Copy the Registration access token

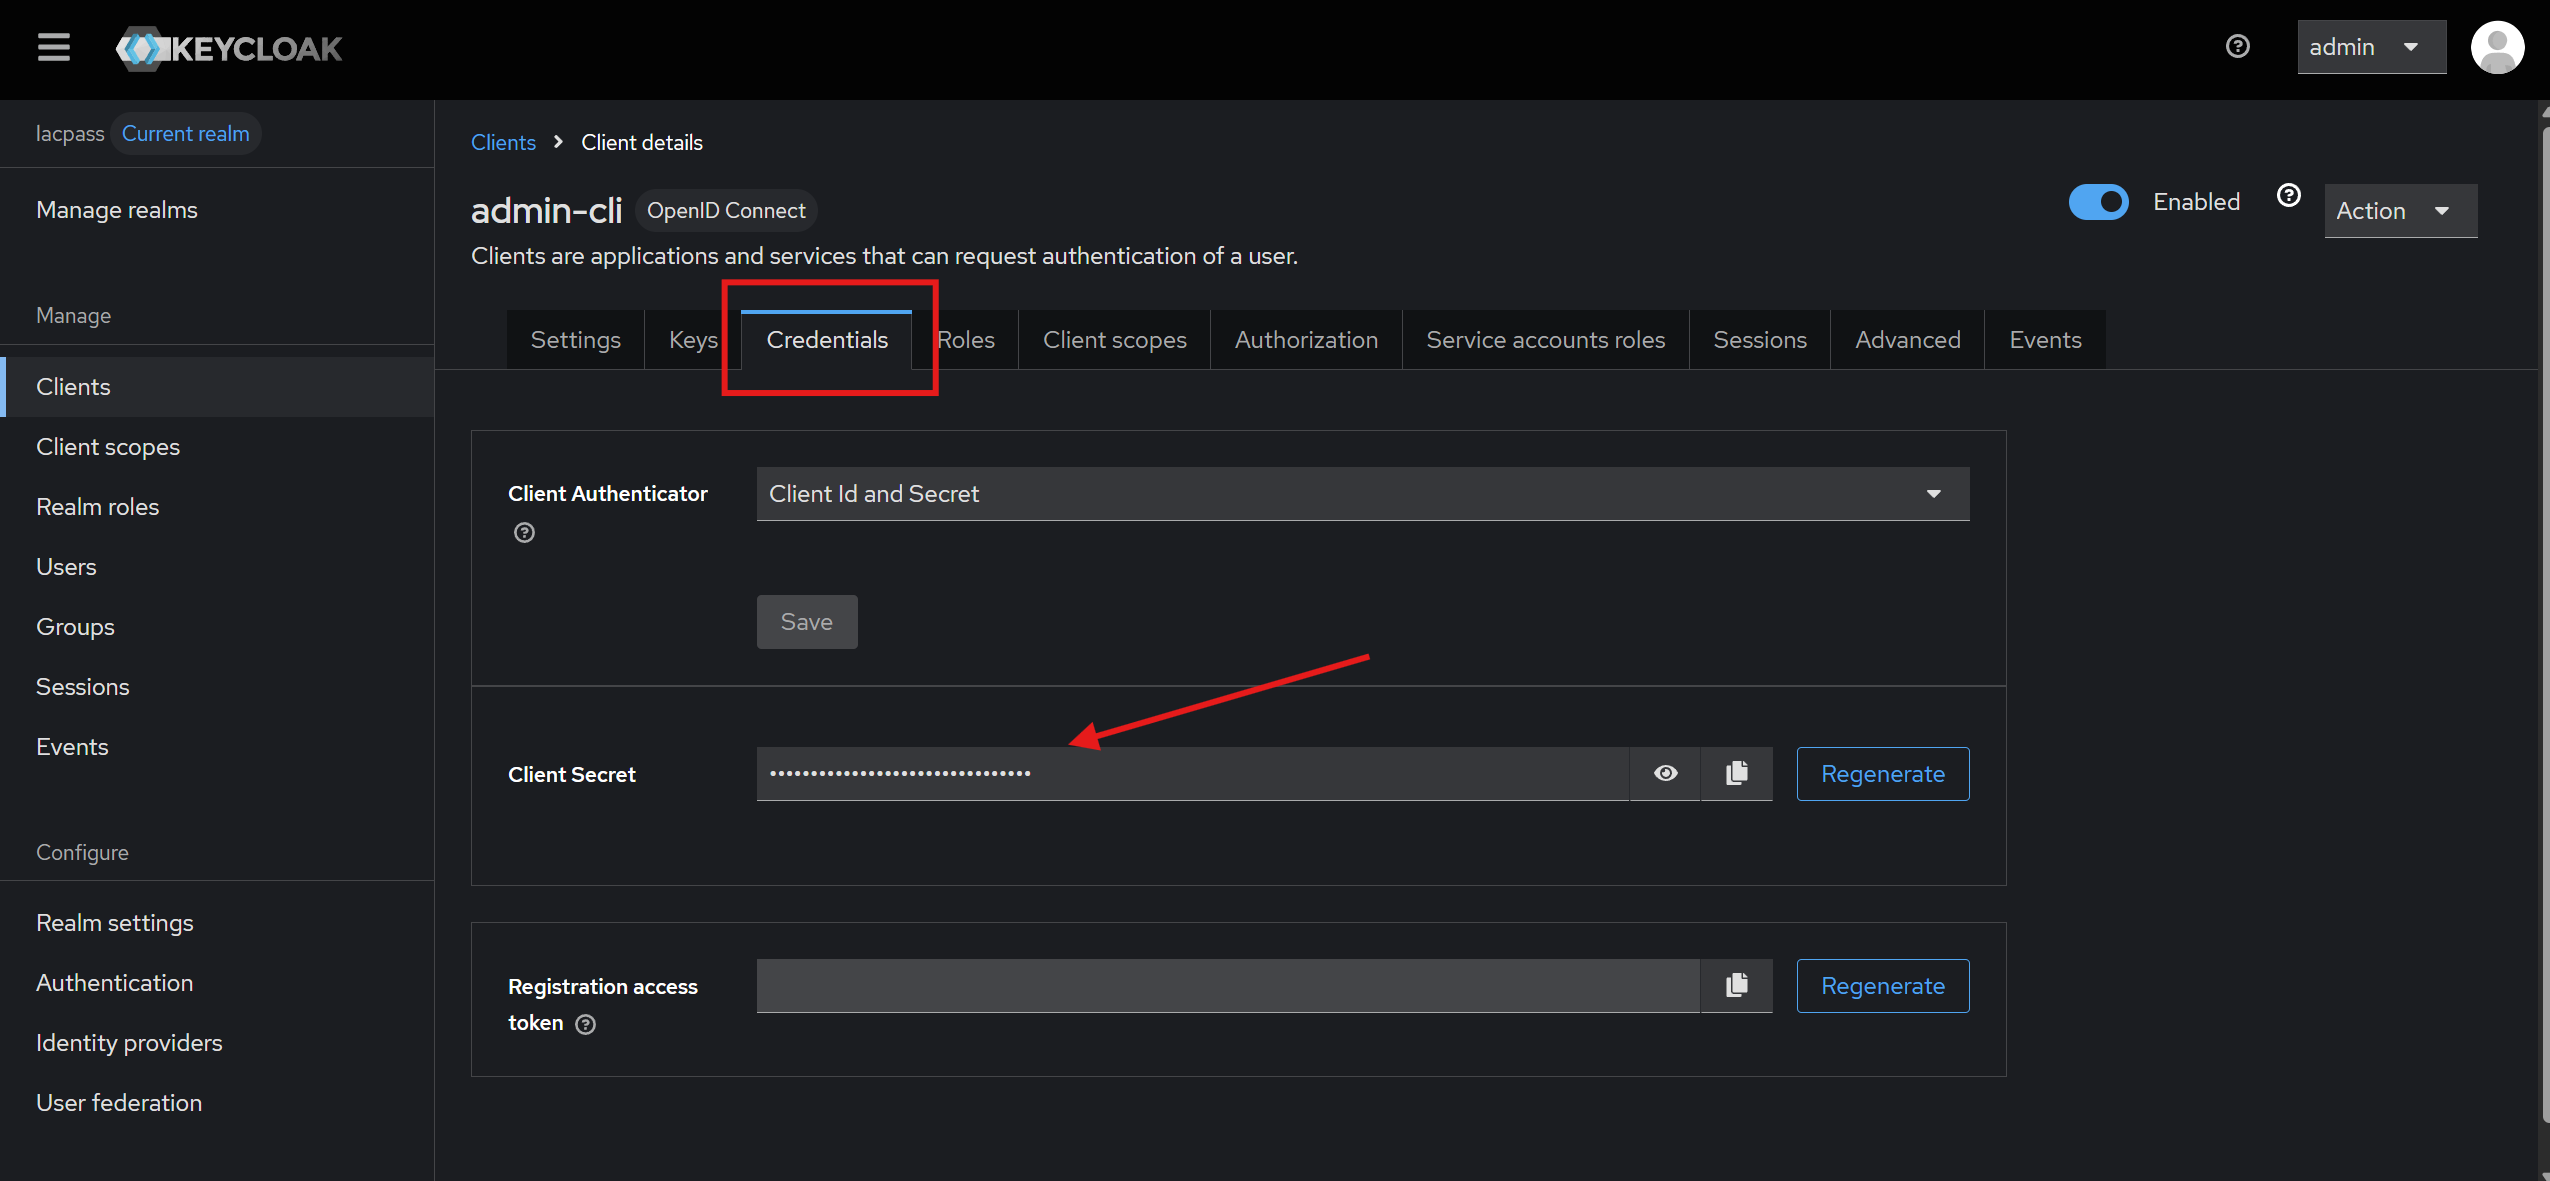point(1737,985)
